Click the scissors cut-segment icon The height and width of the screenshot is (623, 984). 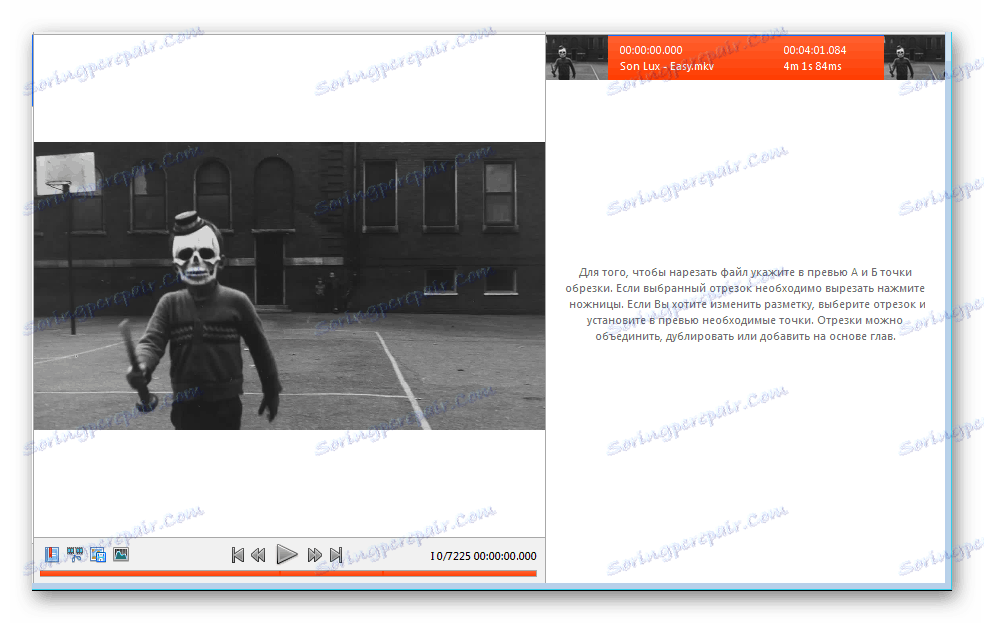[75, 555]
